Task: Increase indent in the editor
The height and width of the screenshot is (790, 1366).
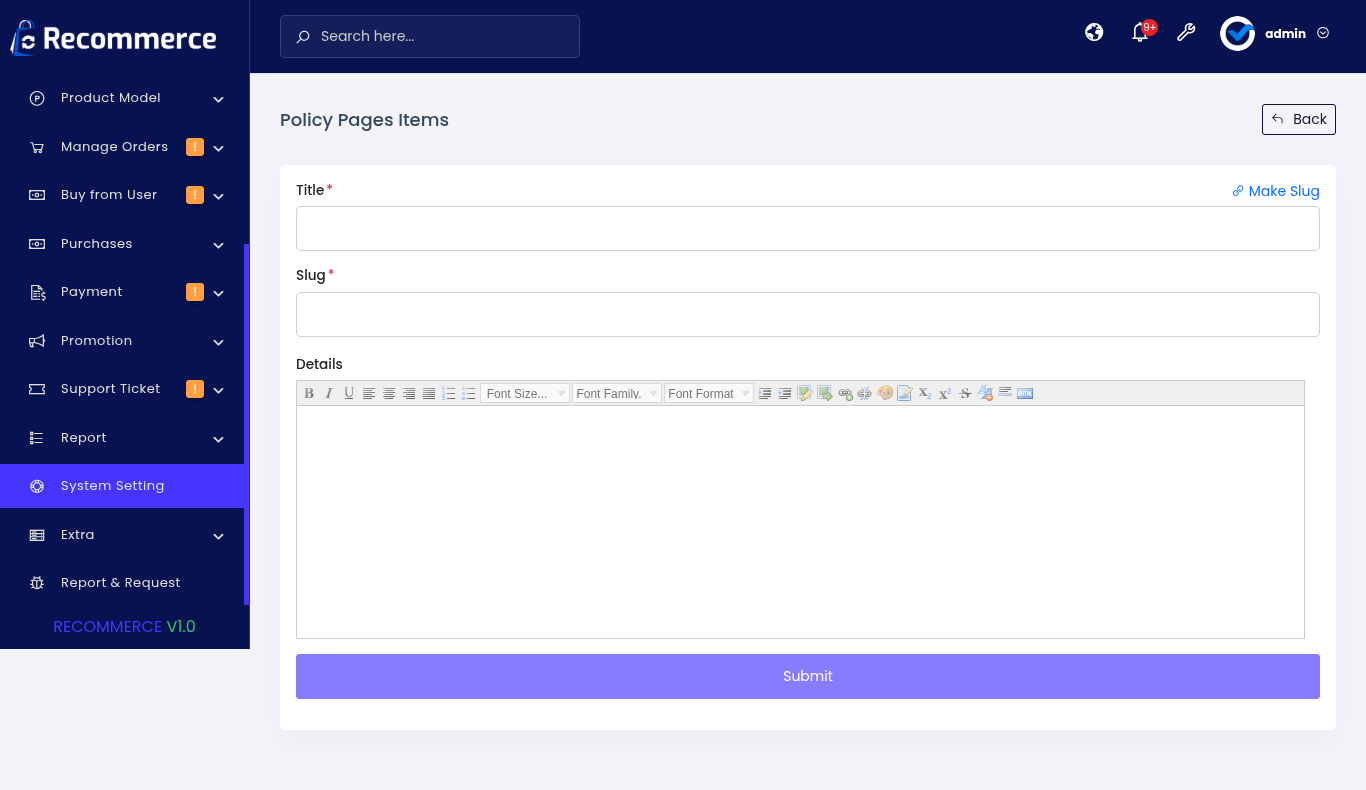Action: point(764,393)
